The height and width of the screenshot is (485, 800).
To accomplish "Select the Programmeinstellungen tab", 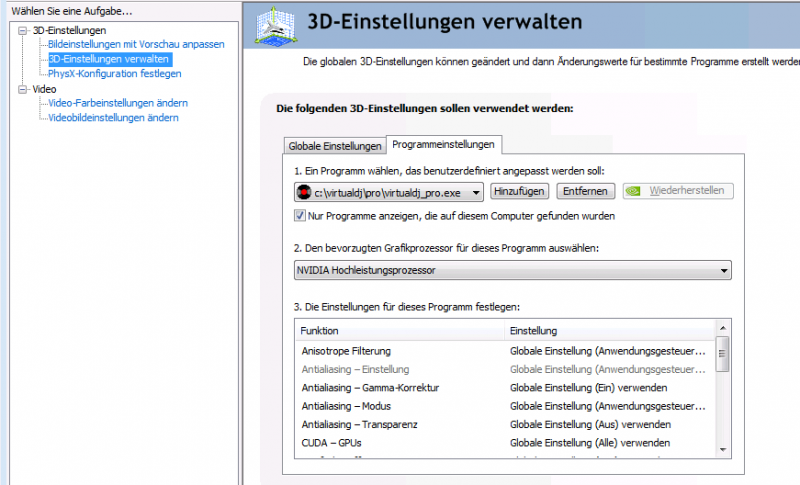I will pos(443,145).
